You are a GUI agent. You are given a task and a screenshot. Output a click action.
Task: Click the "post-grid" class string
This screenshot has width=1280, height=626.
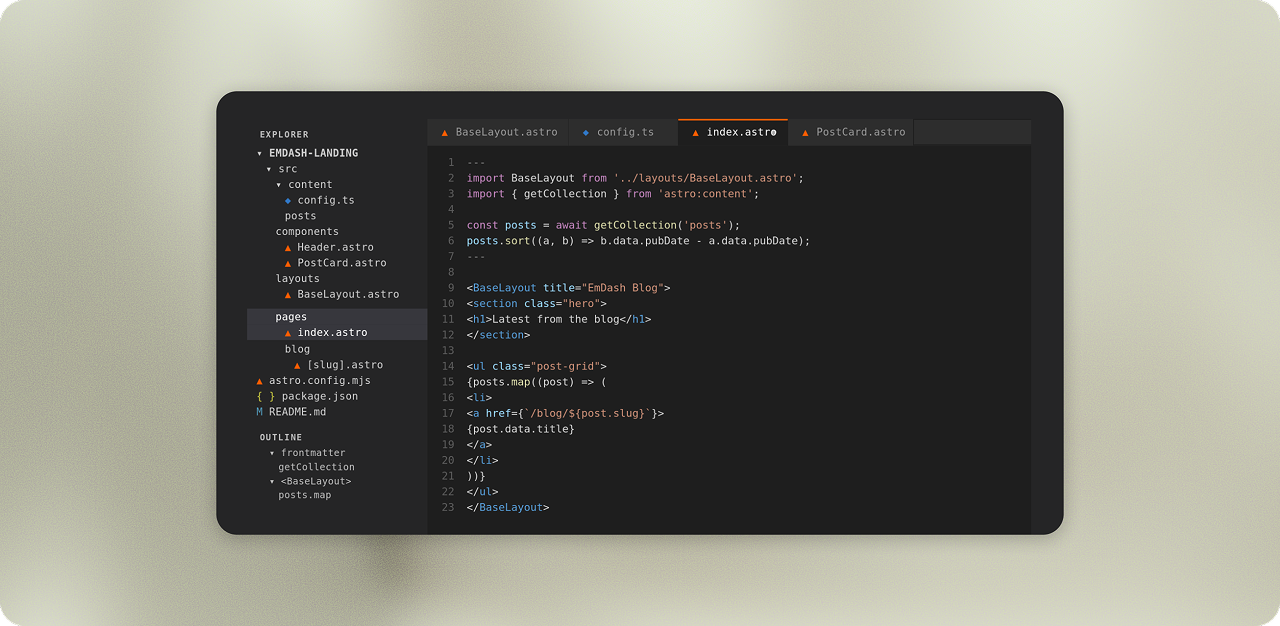click(x=565, y=366)
